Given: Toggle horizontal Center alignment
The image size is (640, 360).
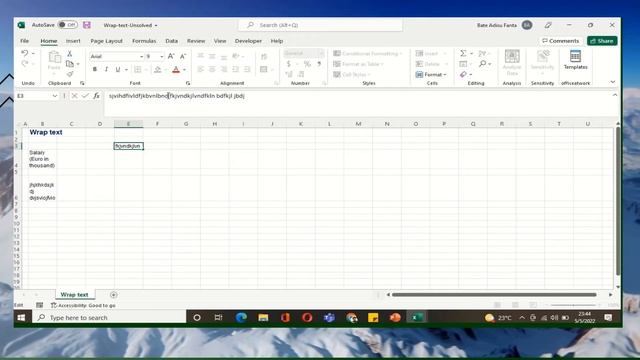Looking at the screenshot, I should [x=212, y=69].
